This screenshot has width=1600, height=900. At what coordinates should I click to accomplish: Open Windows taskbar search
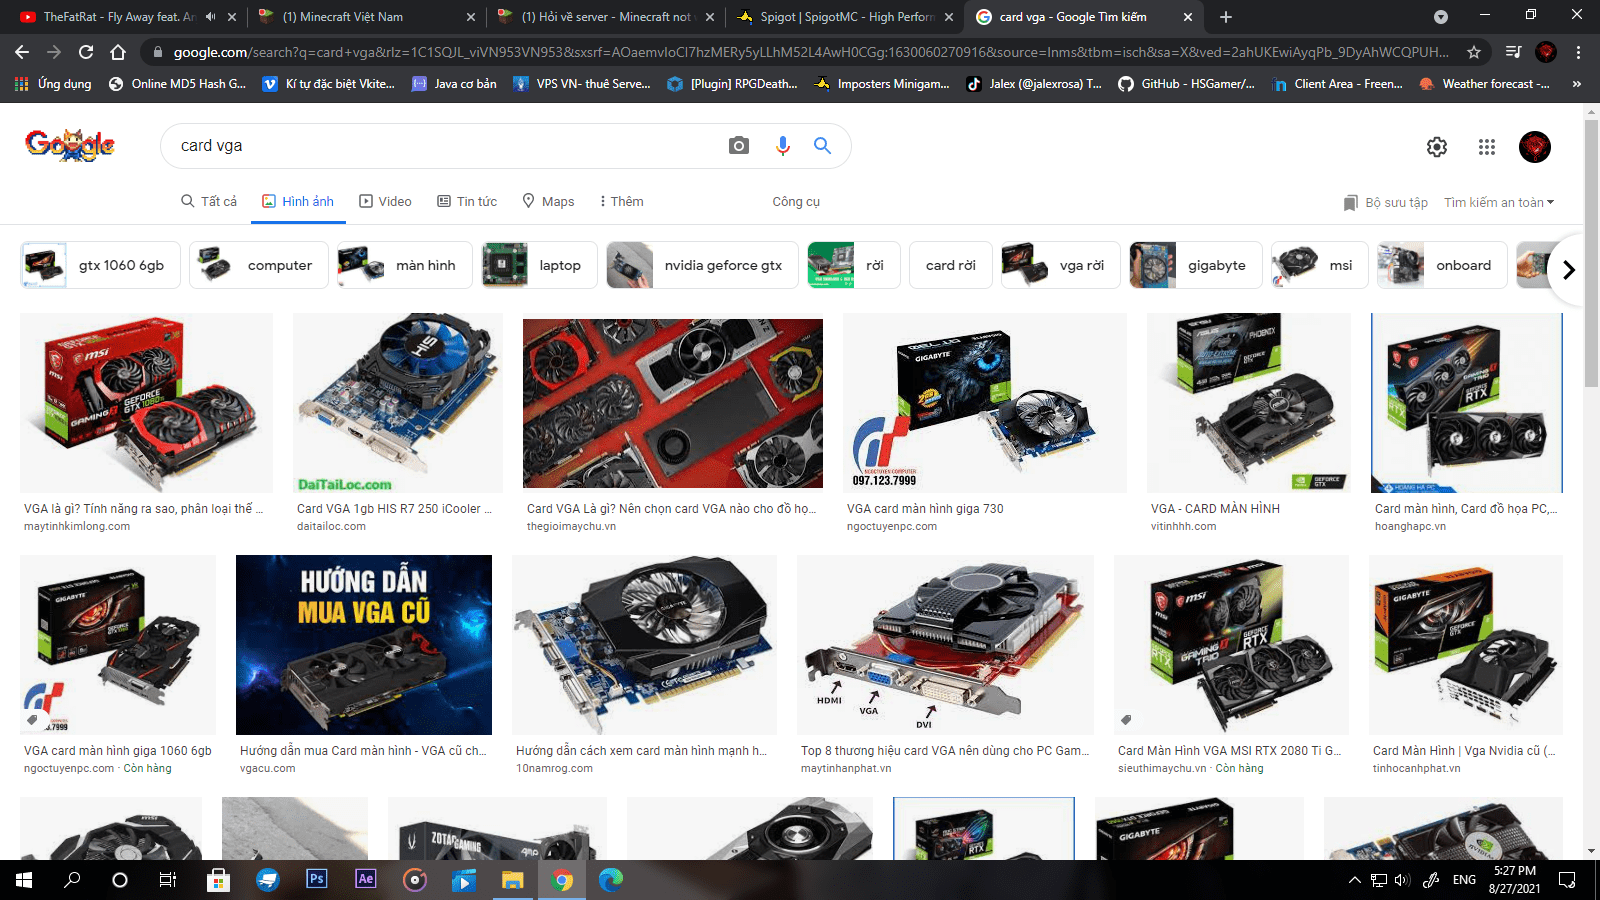tap(72, 880)
